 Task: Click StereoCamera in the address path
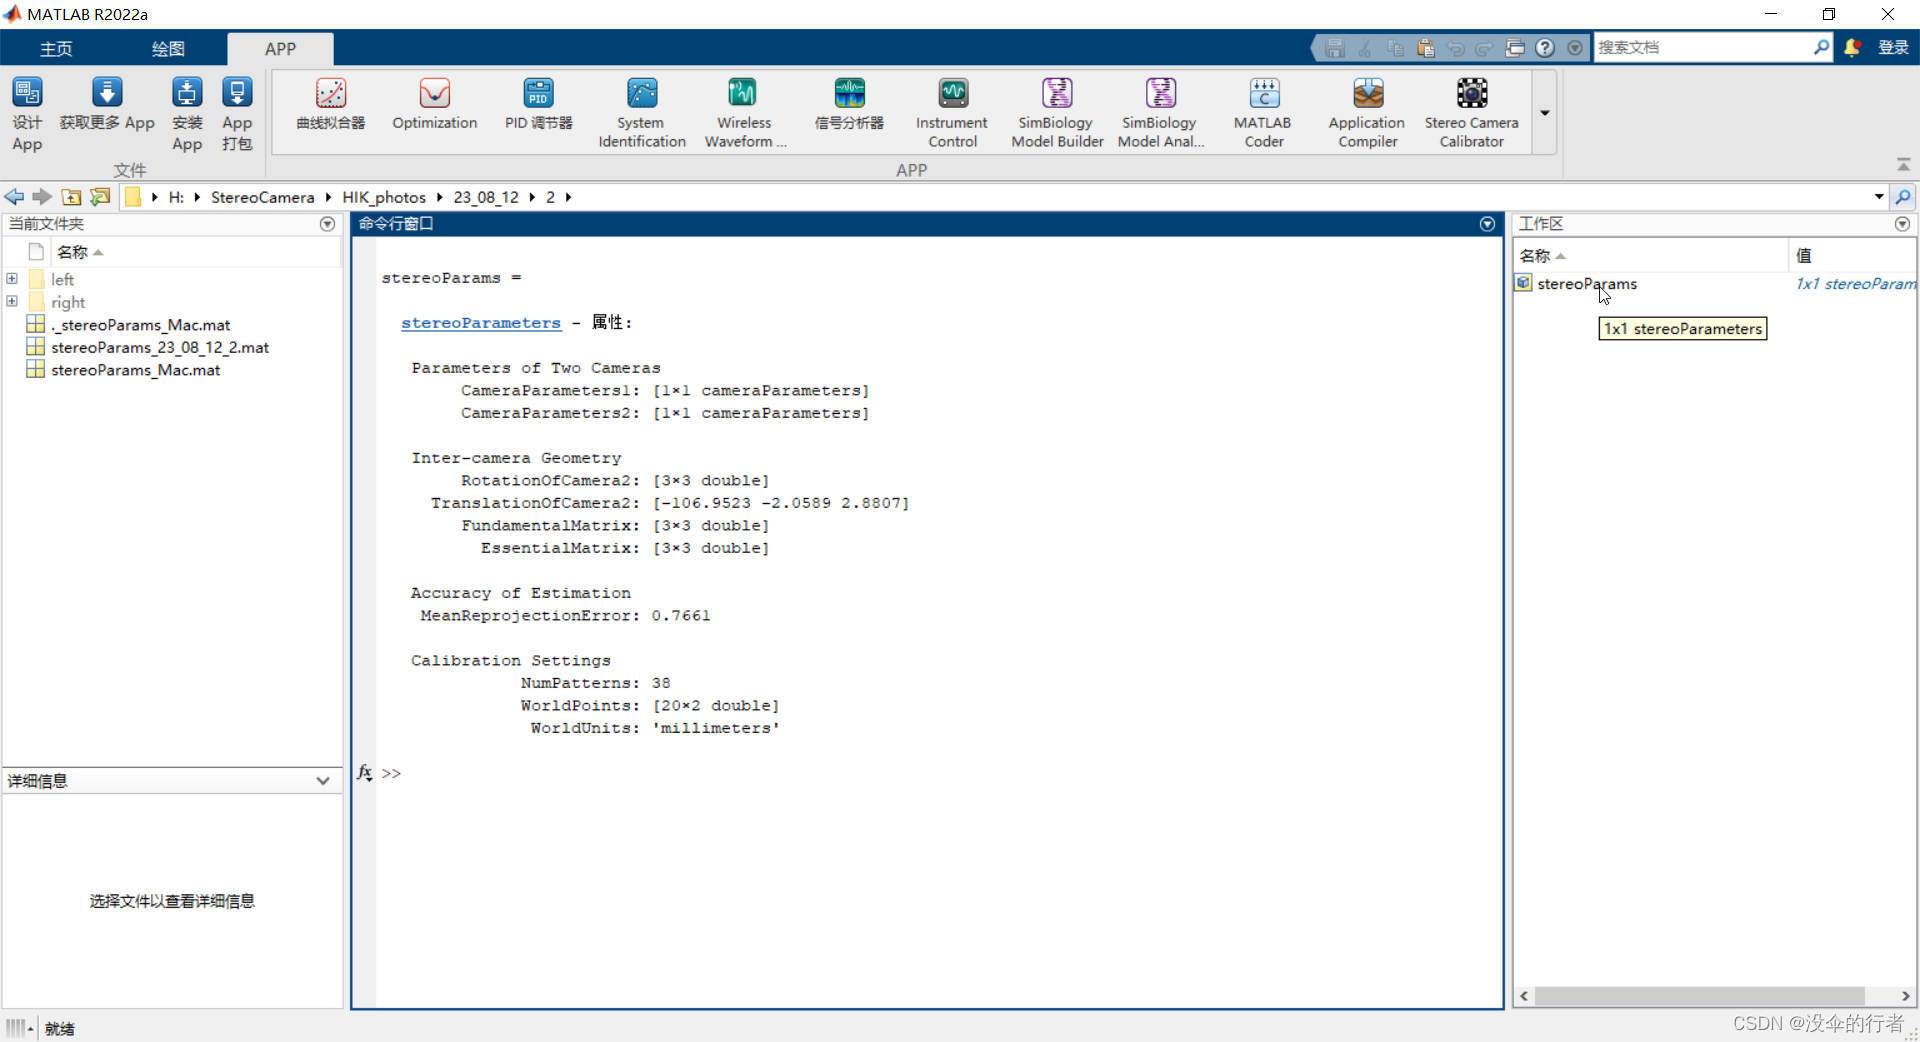[x=262, y=197]
